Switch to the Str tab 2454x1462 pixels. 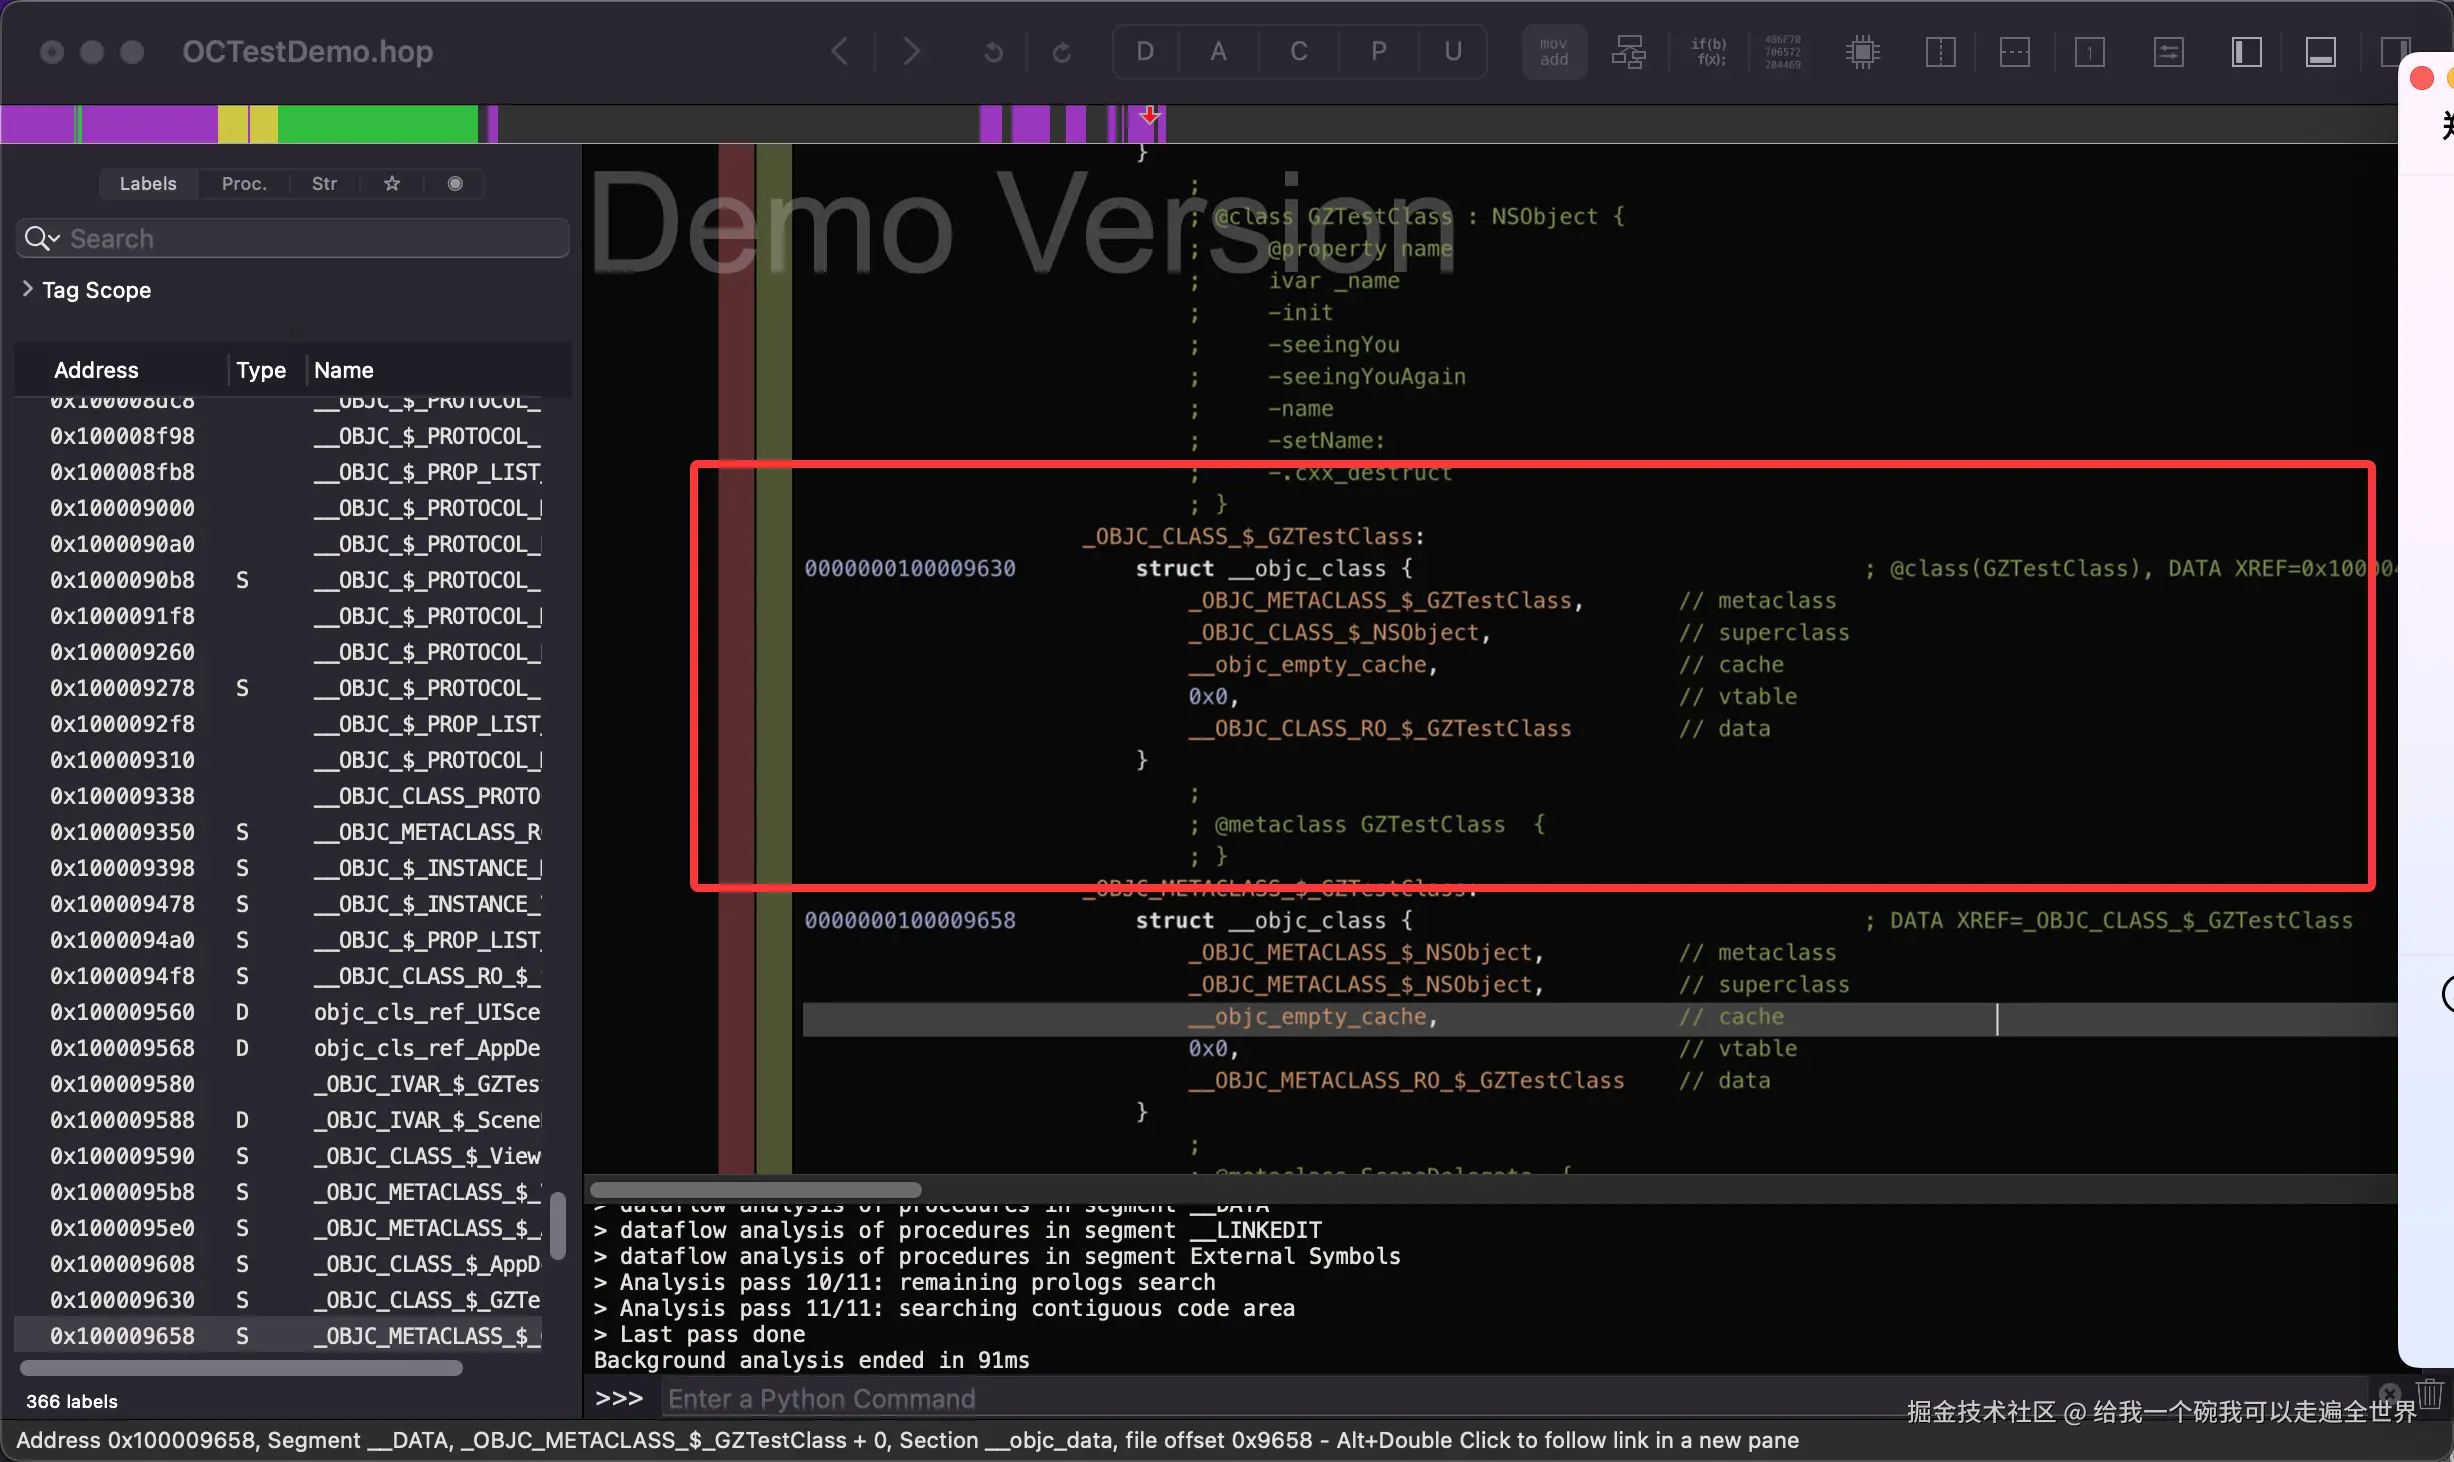point(324,184)
